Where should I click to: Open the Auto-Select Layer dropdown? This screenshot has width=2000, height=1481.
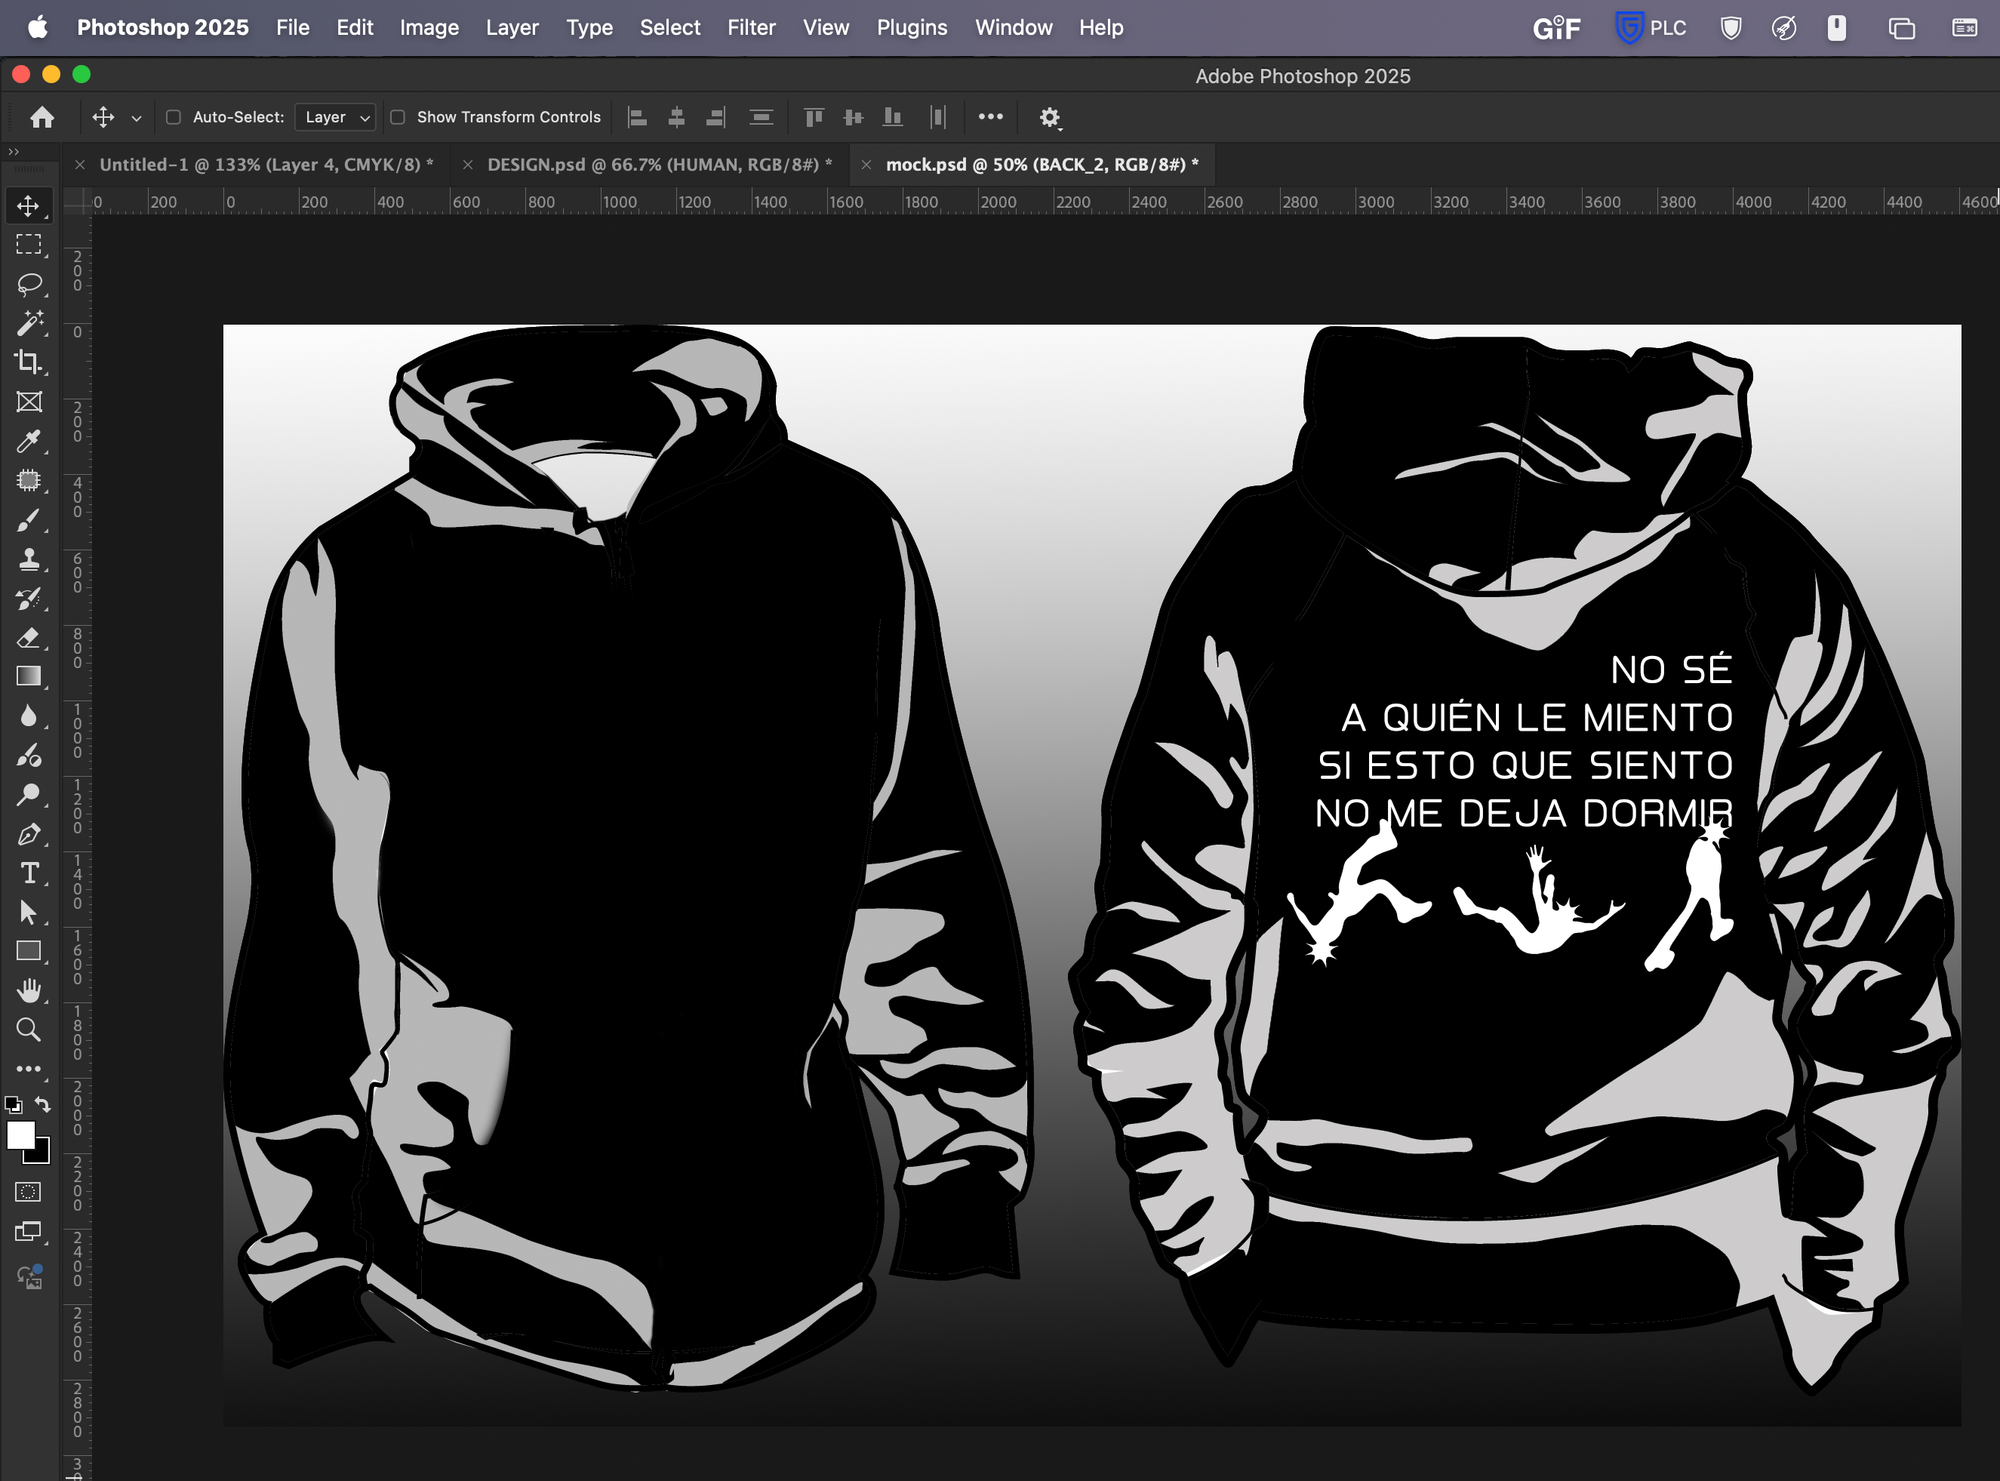(336, 117)
